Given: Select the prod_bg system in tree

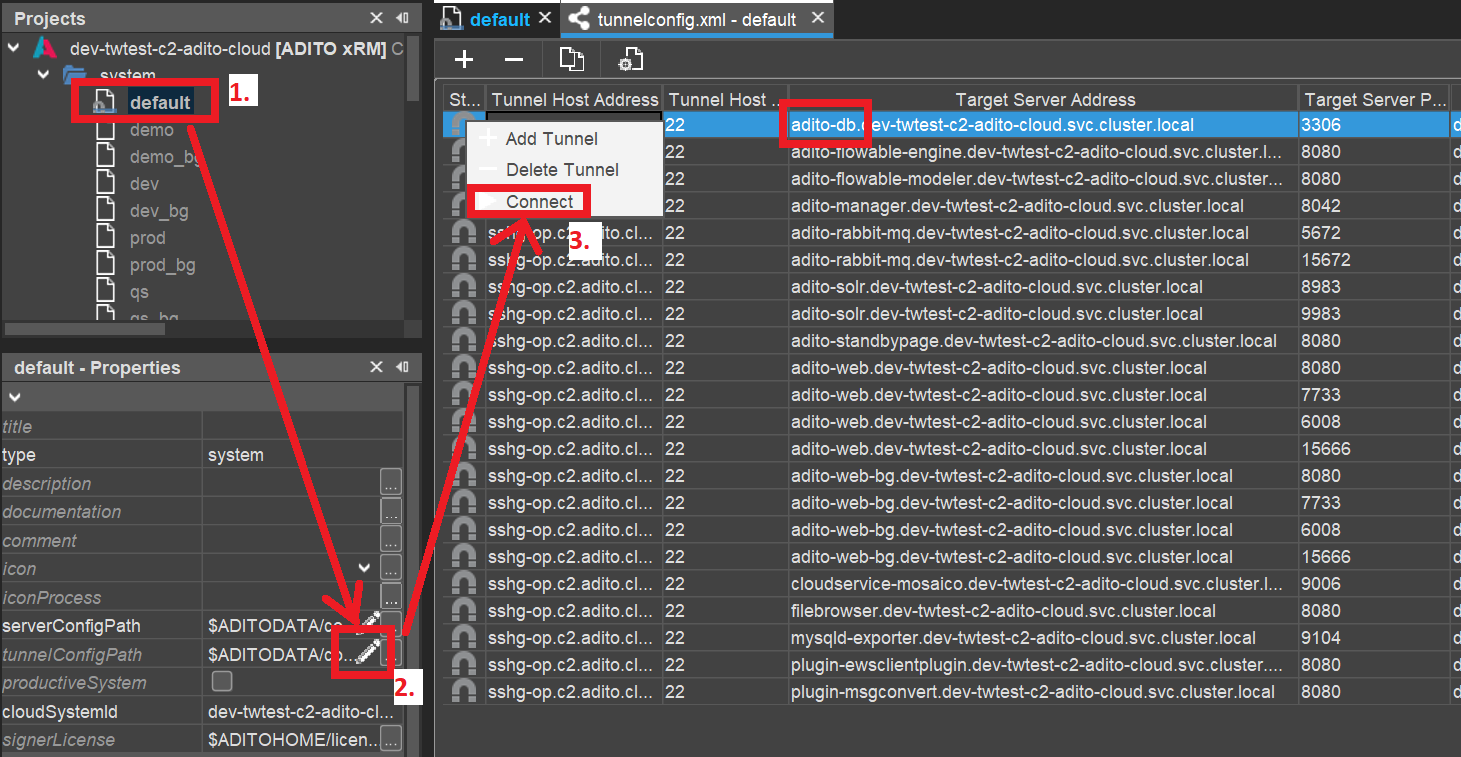Looking at the screenshot, I should pos(162,265).
